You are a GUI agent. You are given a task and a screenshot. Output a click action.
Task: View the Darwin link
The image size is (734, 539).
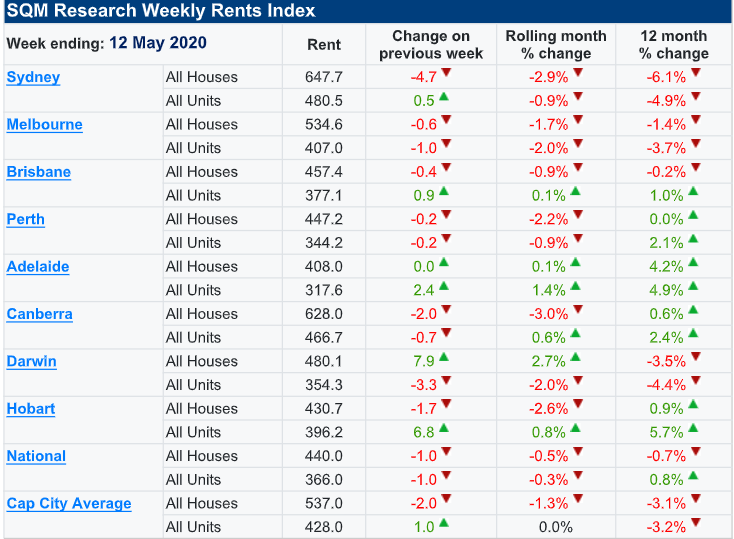(x=31, y=361)
